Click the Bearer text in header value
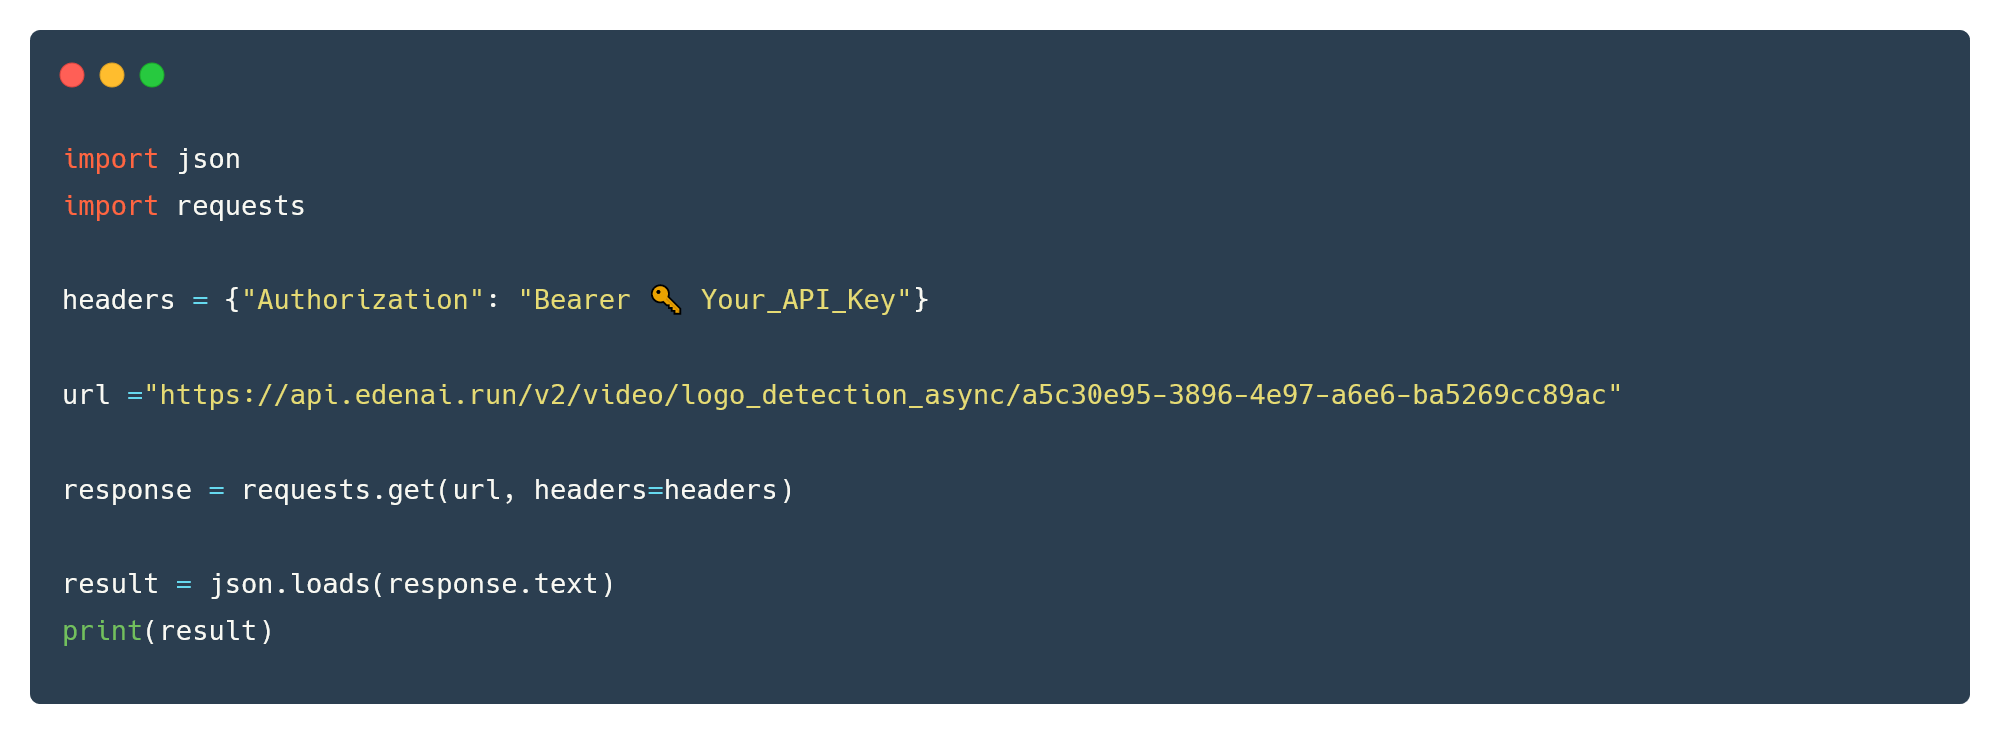Screen dimensions: 2000x734 coord(582,300)
